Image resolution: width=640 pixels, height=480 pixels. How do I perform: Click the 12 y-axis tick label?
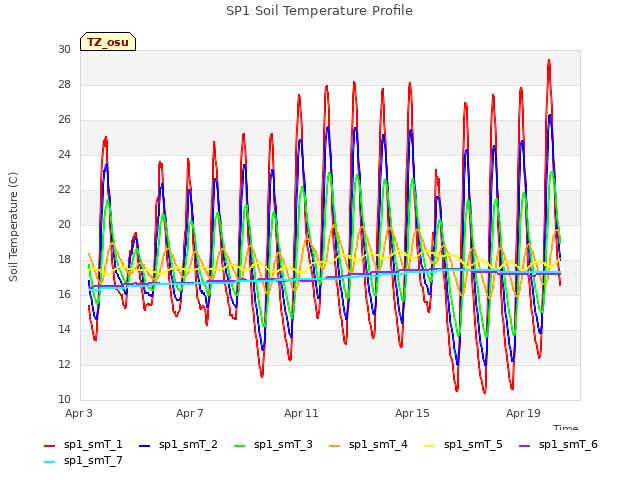pyautogui.click(x=64, y=364)
